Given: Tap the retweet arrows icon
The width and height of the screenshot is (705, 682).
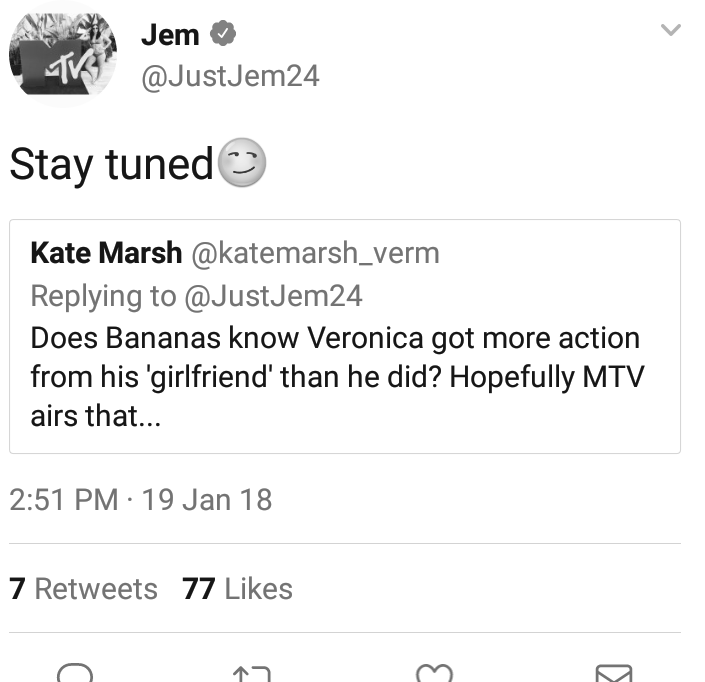Looking at the screenshot, I should point(252,673).
